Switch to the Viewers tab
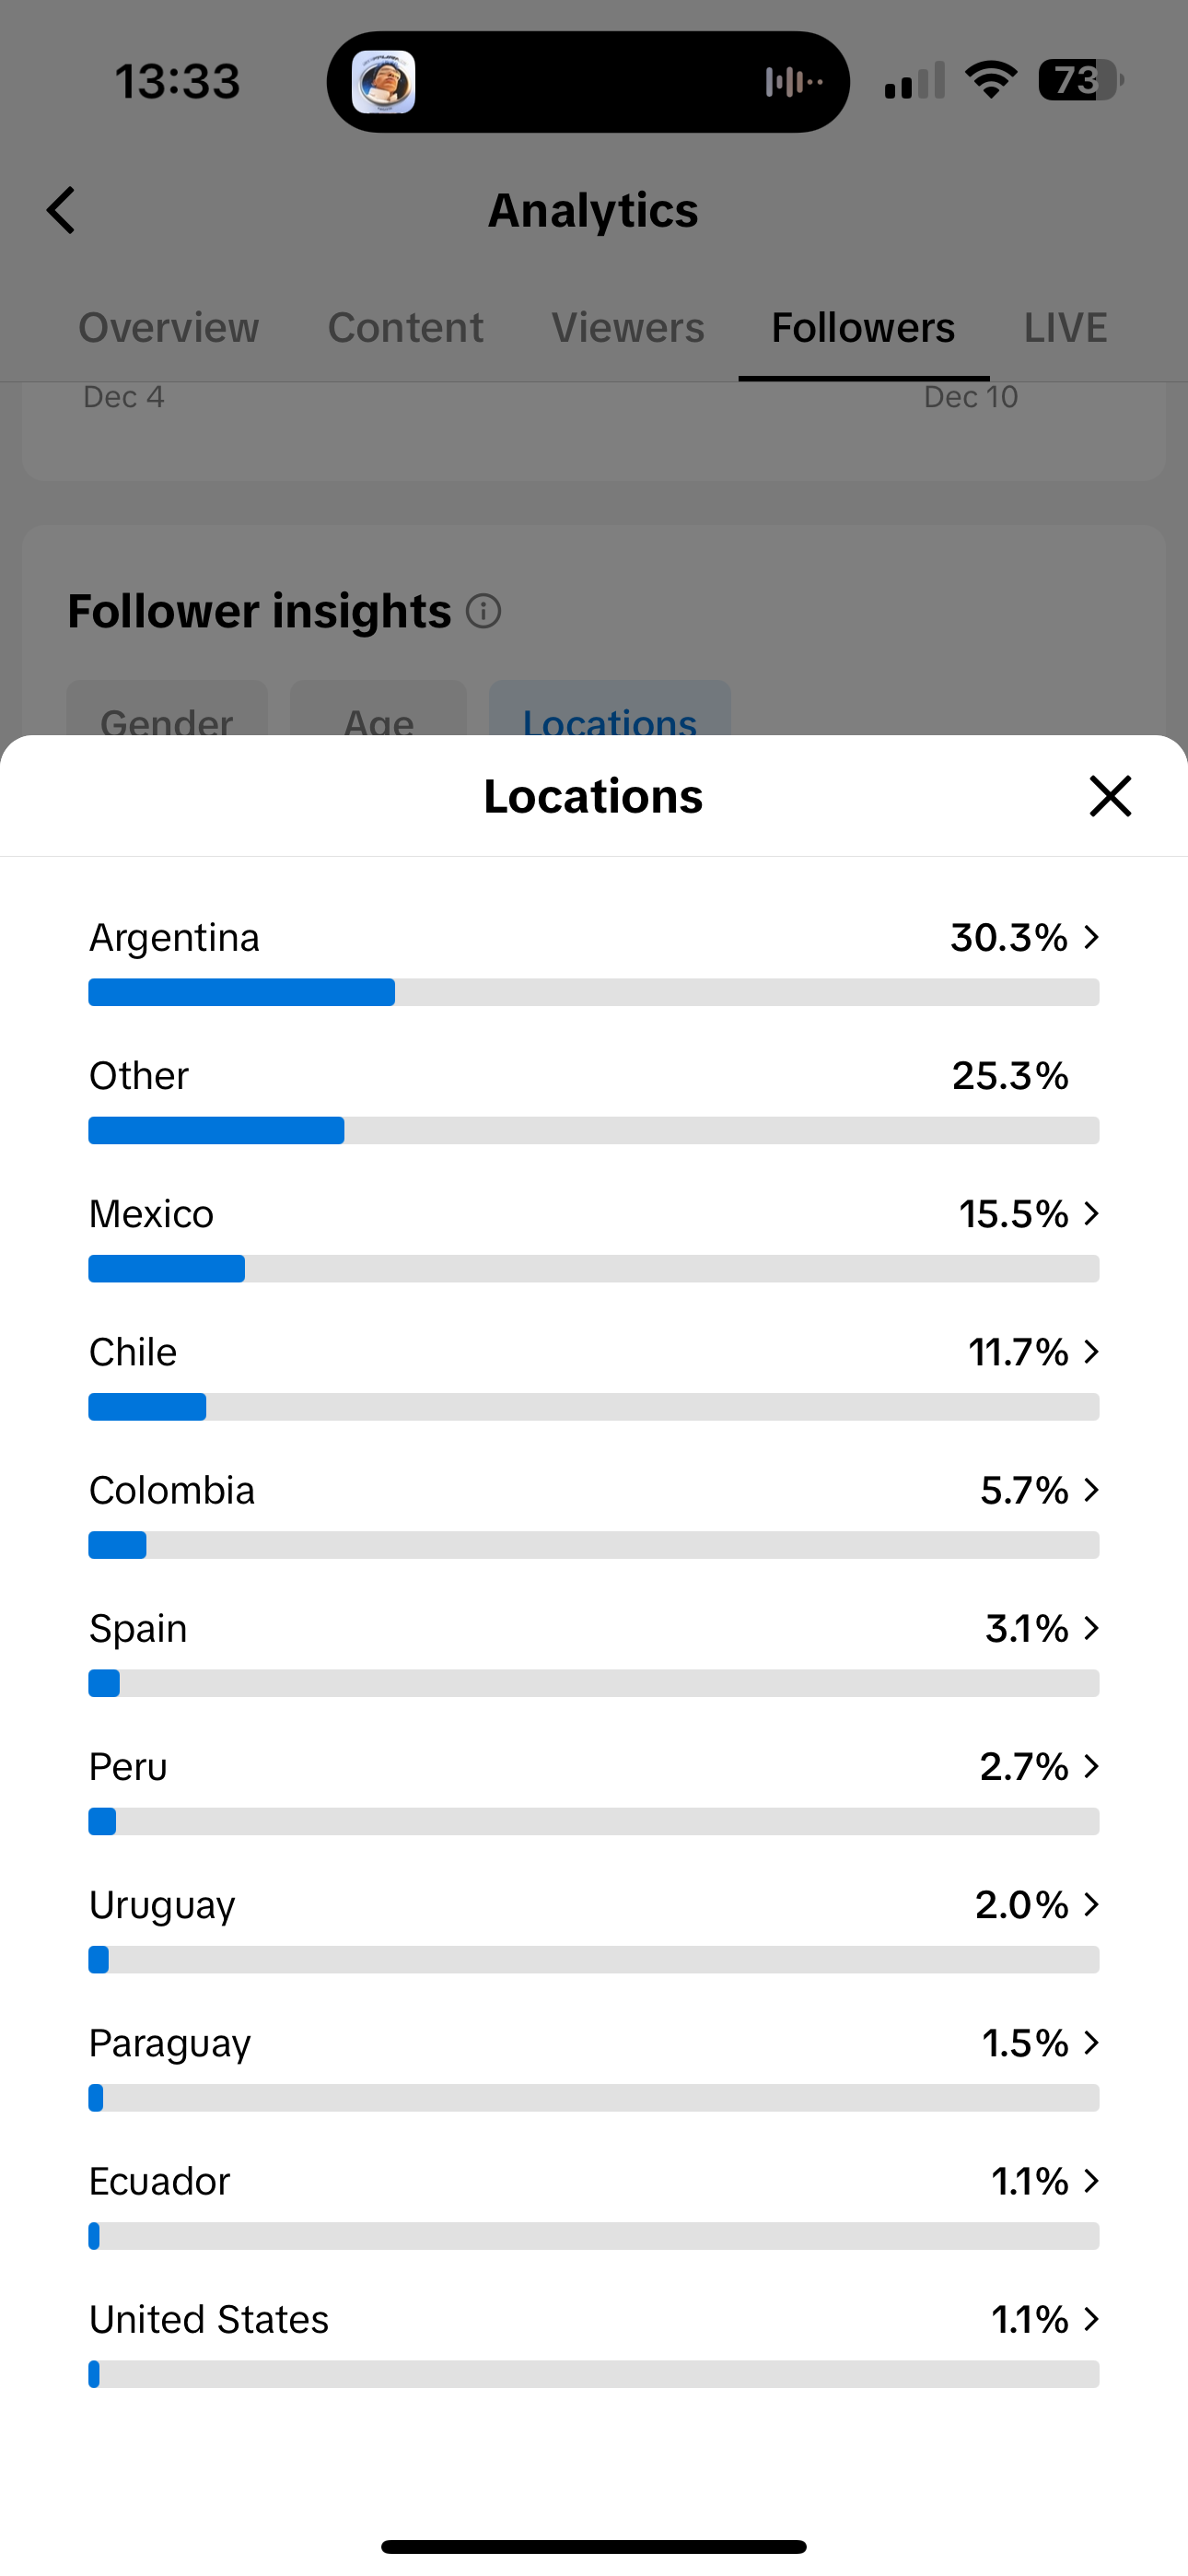 628,328
